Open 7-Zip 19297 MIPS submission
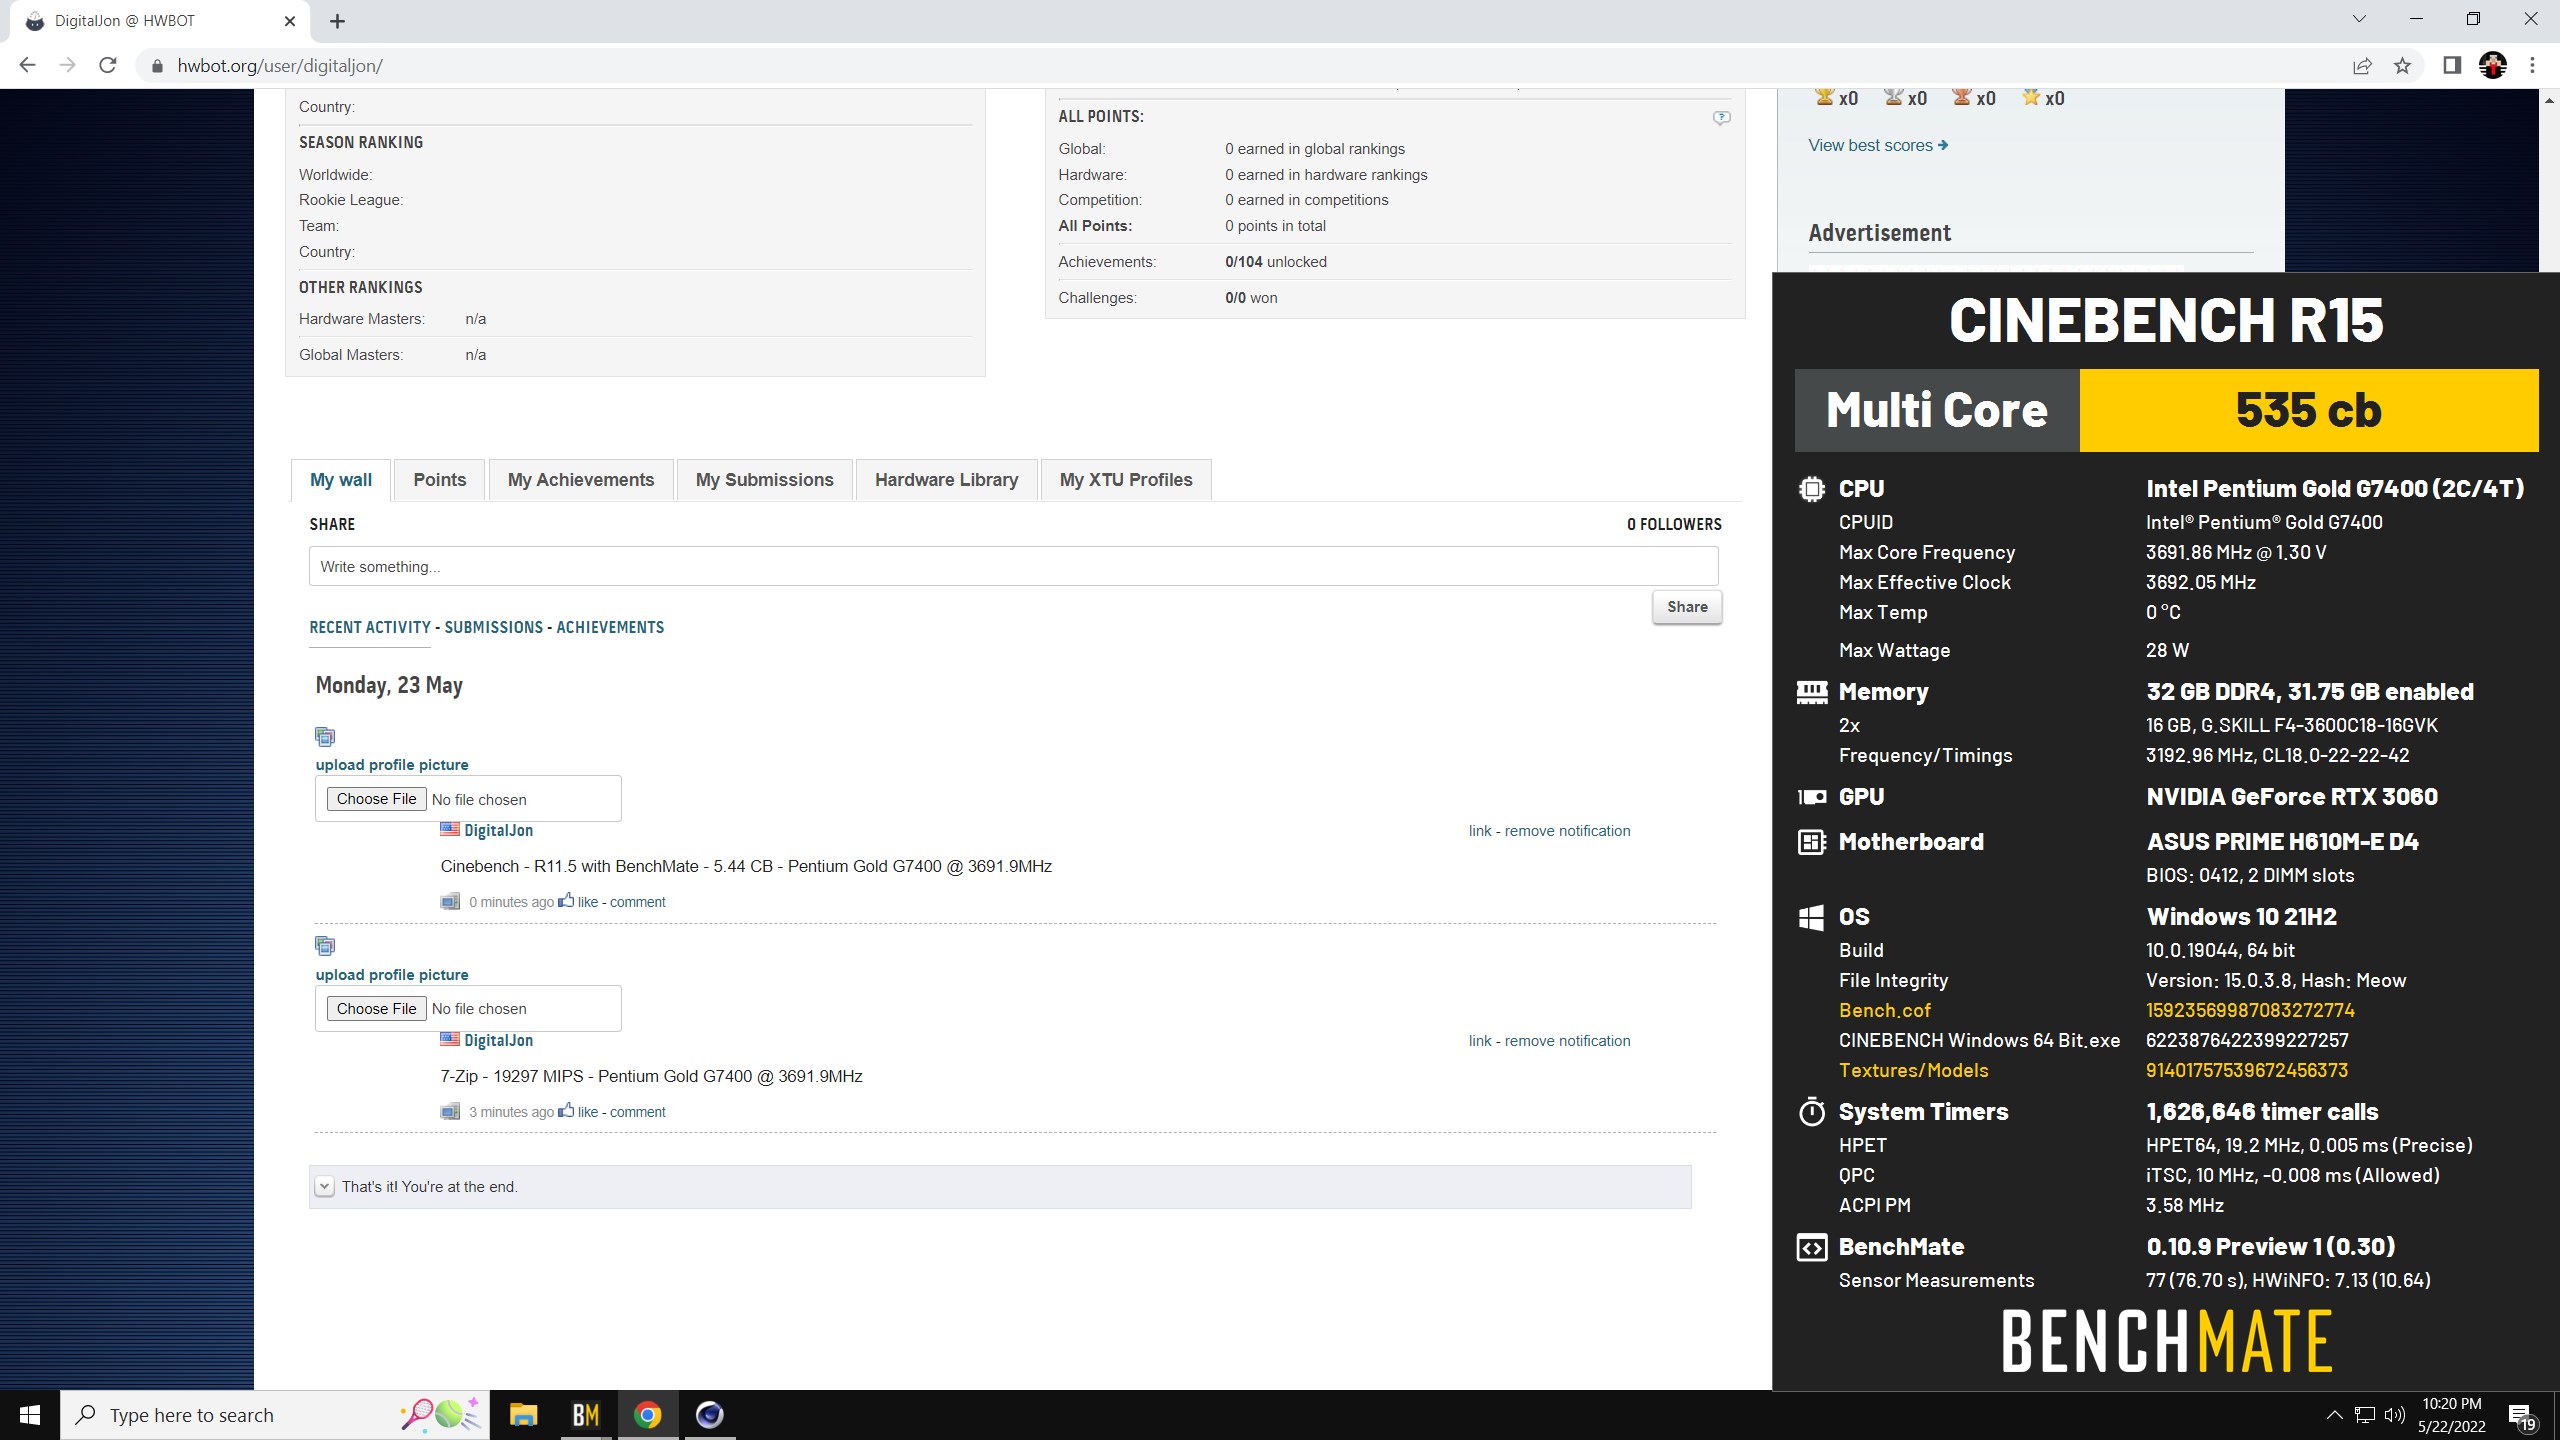2560x1440 pixels. pos(651,1076)
